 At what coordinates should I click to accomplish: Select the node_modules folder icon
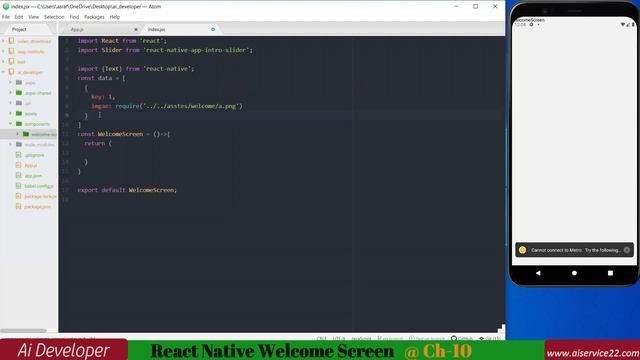[x=19, y=144]
